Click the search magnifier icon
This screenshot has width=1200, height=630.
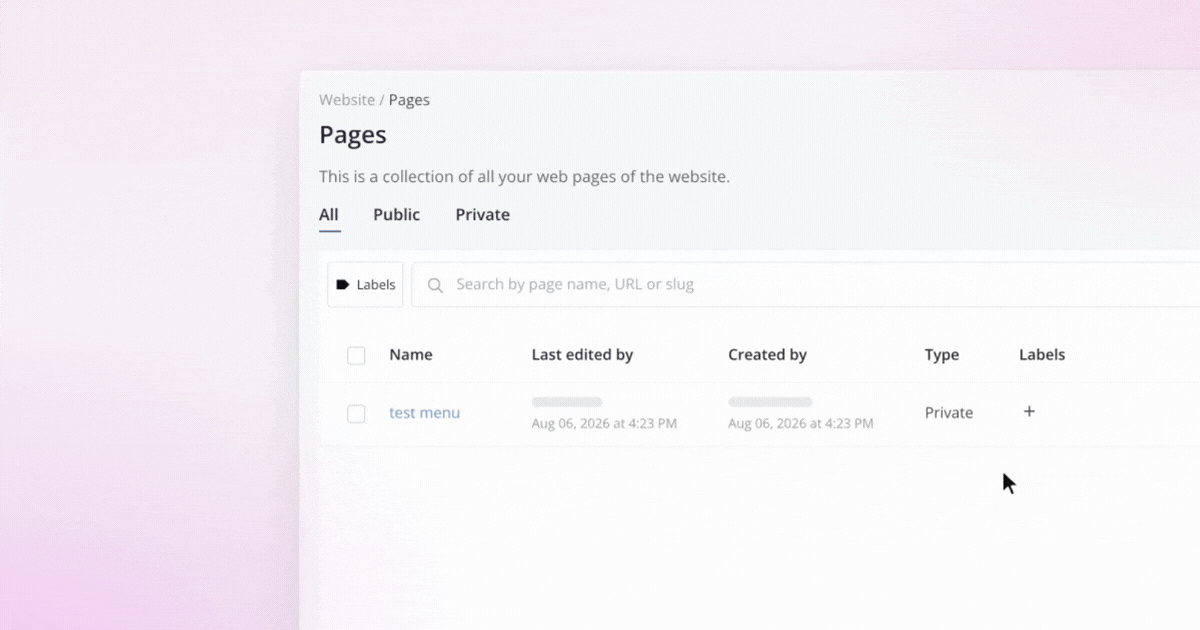click(x=435, y=285)
